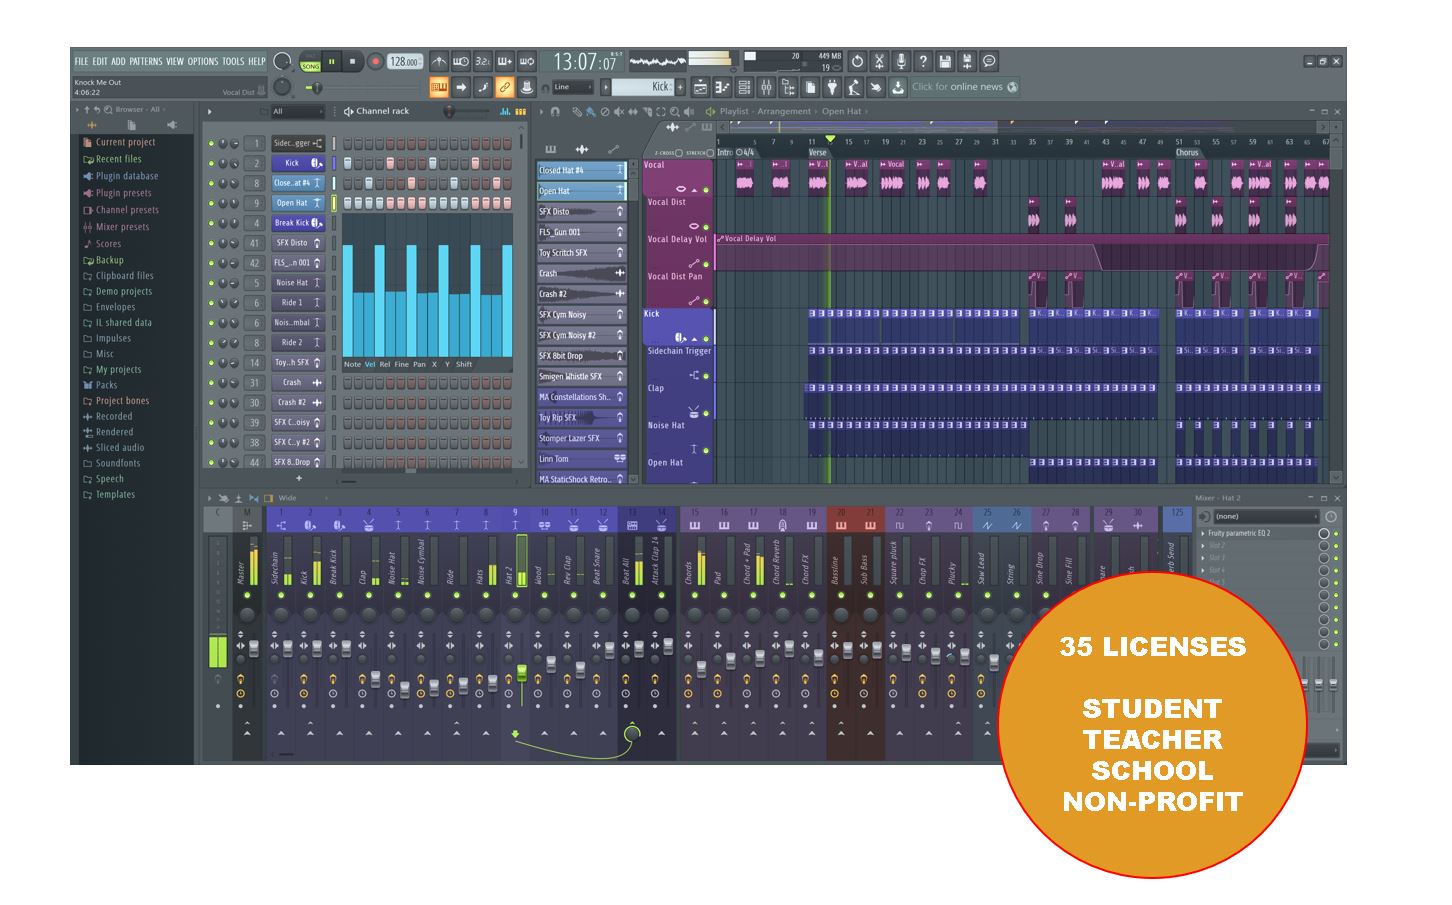
Task: Mute the Kick channel green LED
Action: [x=211, y=163]
